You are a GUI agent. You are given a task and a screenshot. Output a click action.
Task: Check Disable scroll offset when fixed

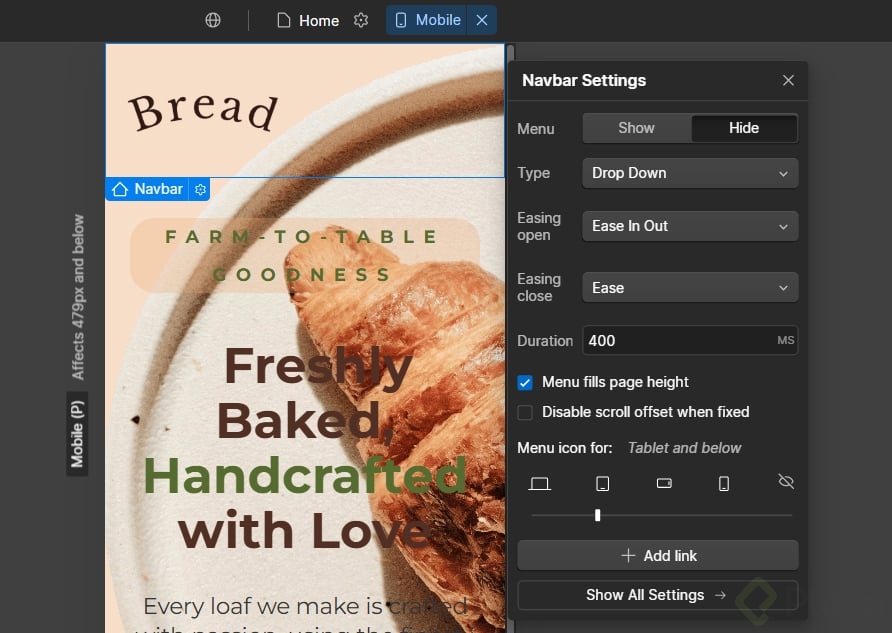(525, 412)
